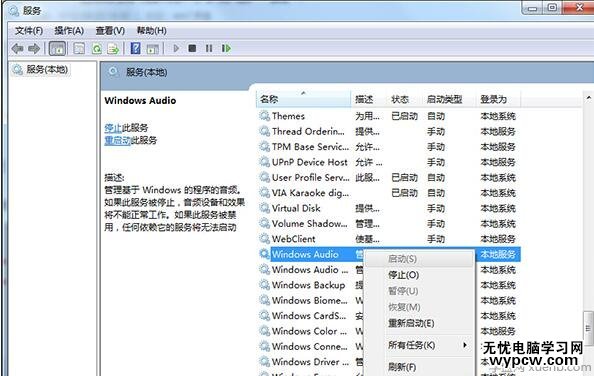Click the Forward arrow in the toolbar
The height and width of the screenshot is (376, 594).
point(34,48)
